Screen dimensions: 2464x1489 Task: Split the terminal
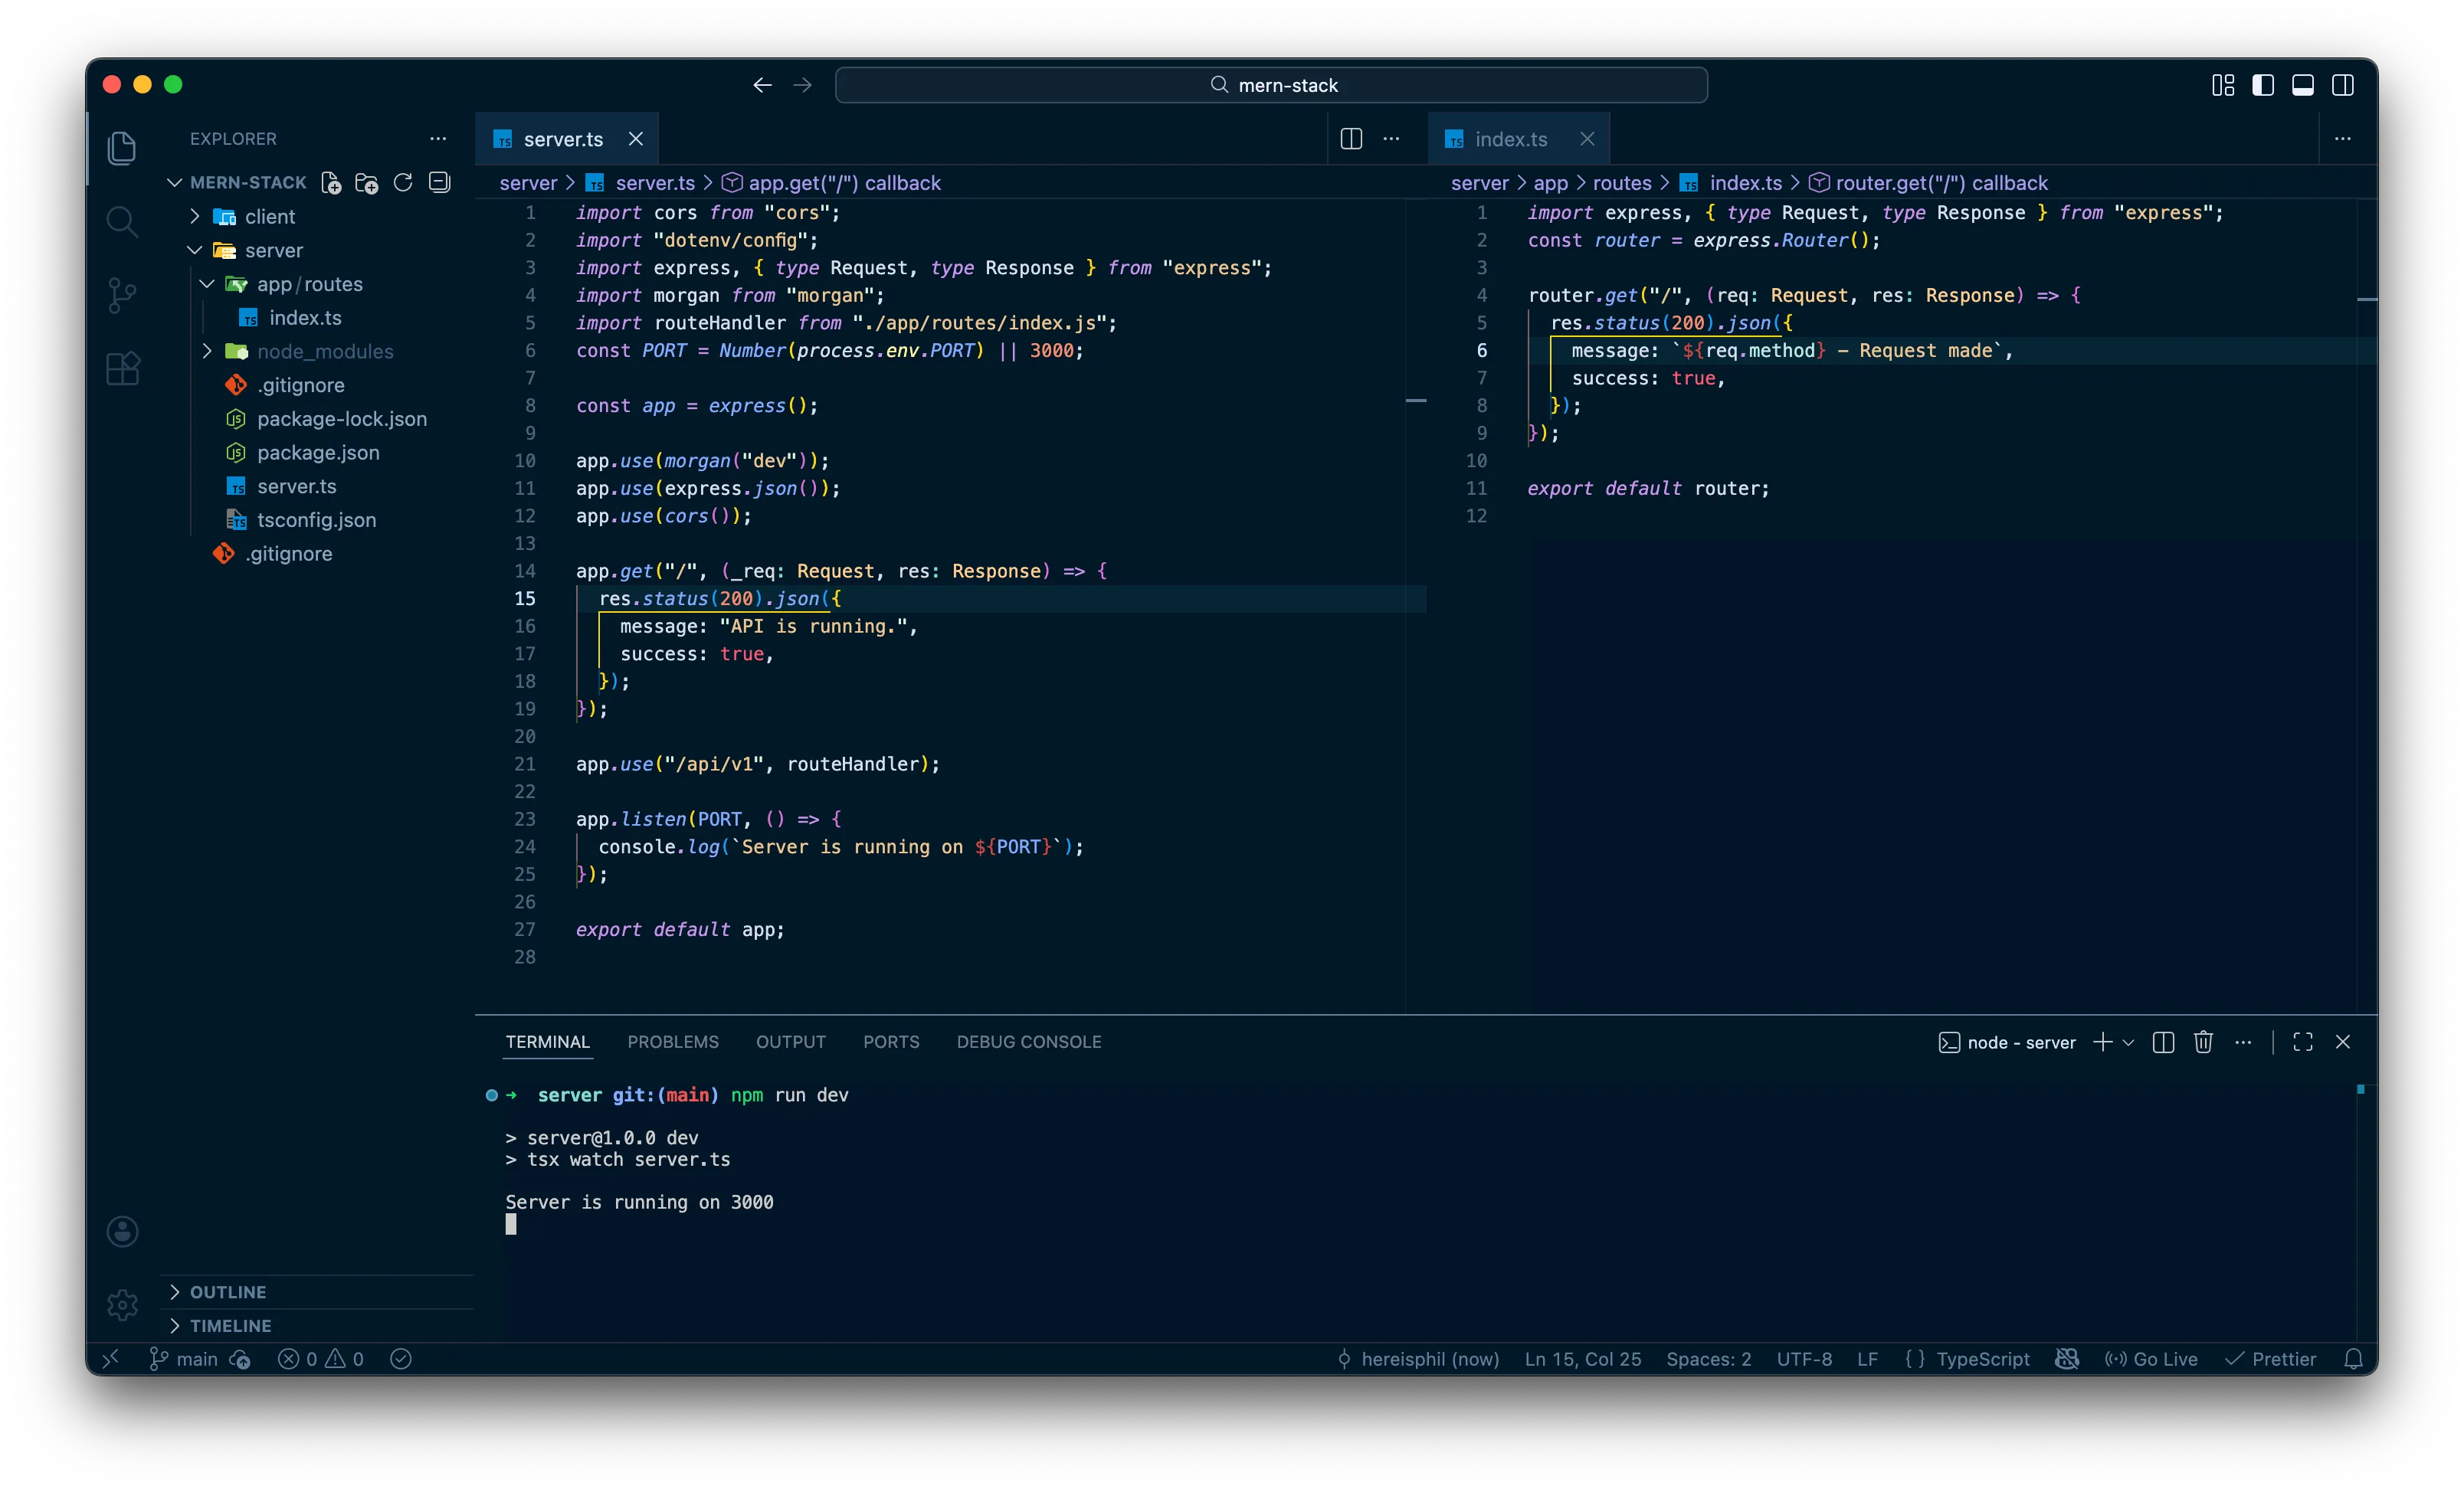point(2163,1042)
